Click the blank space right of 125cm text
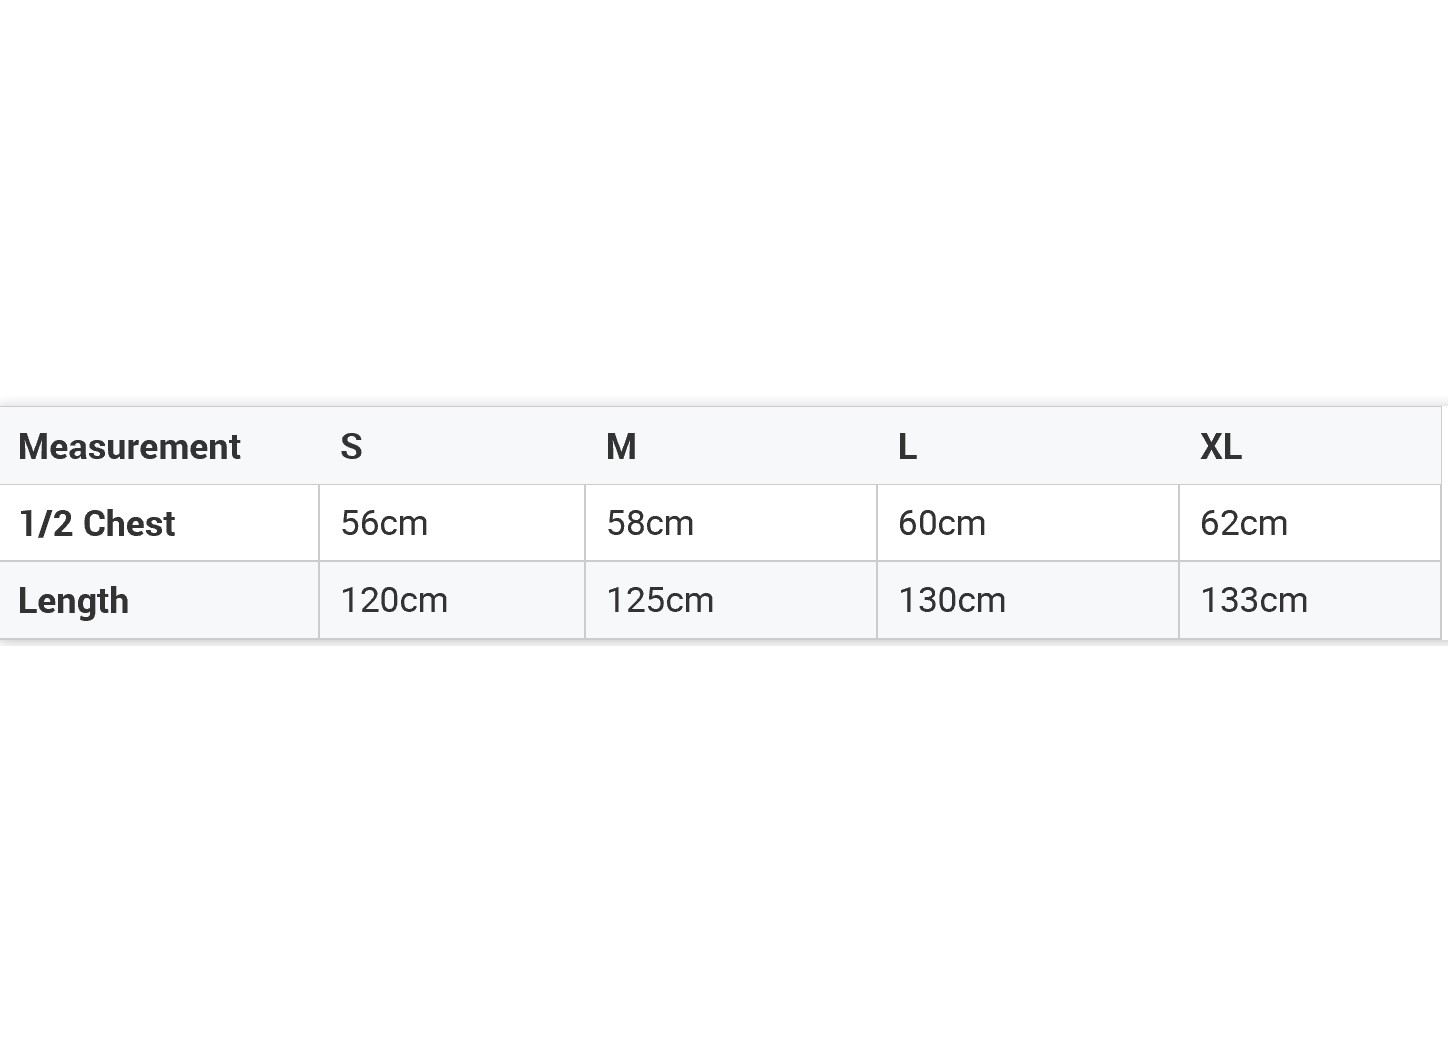Screen dimensions: 1448x1040 (795, 600)
